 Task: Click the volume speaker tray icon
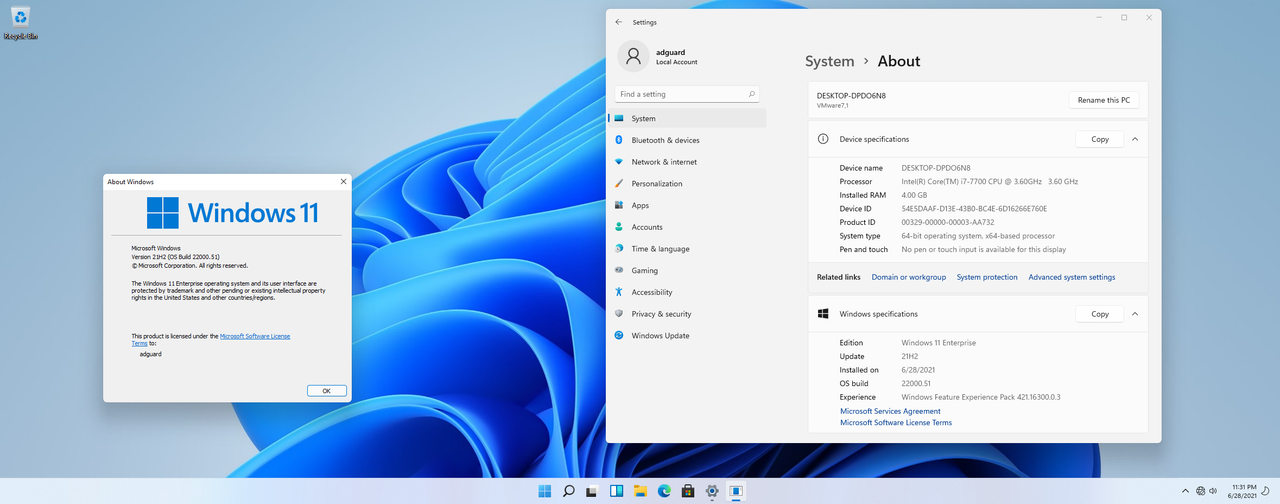(1214, 491)
